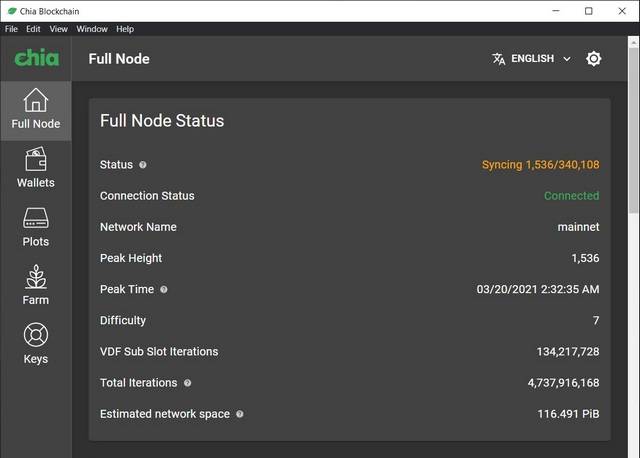Open the Edit menu
The width and height of the screenshot is (640, 458).
pos(33,29)
